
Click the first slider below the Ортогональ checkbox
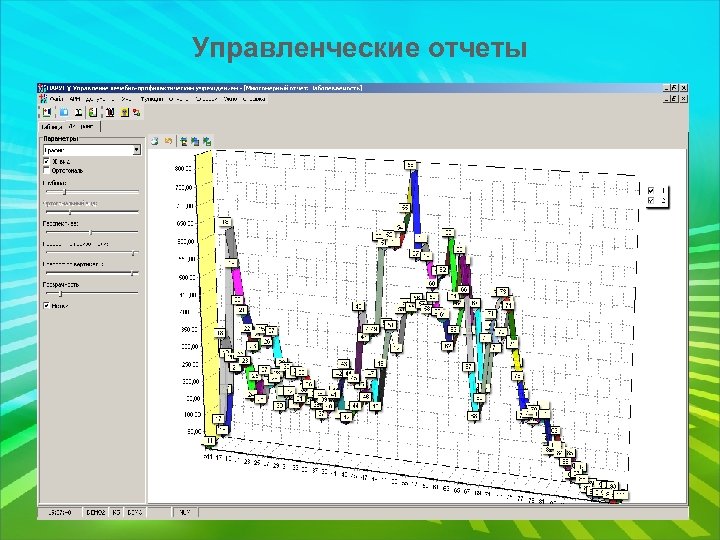tap(91, 191)
